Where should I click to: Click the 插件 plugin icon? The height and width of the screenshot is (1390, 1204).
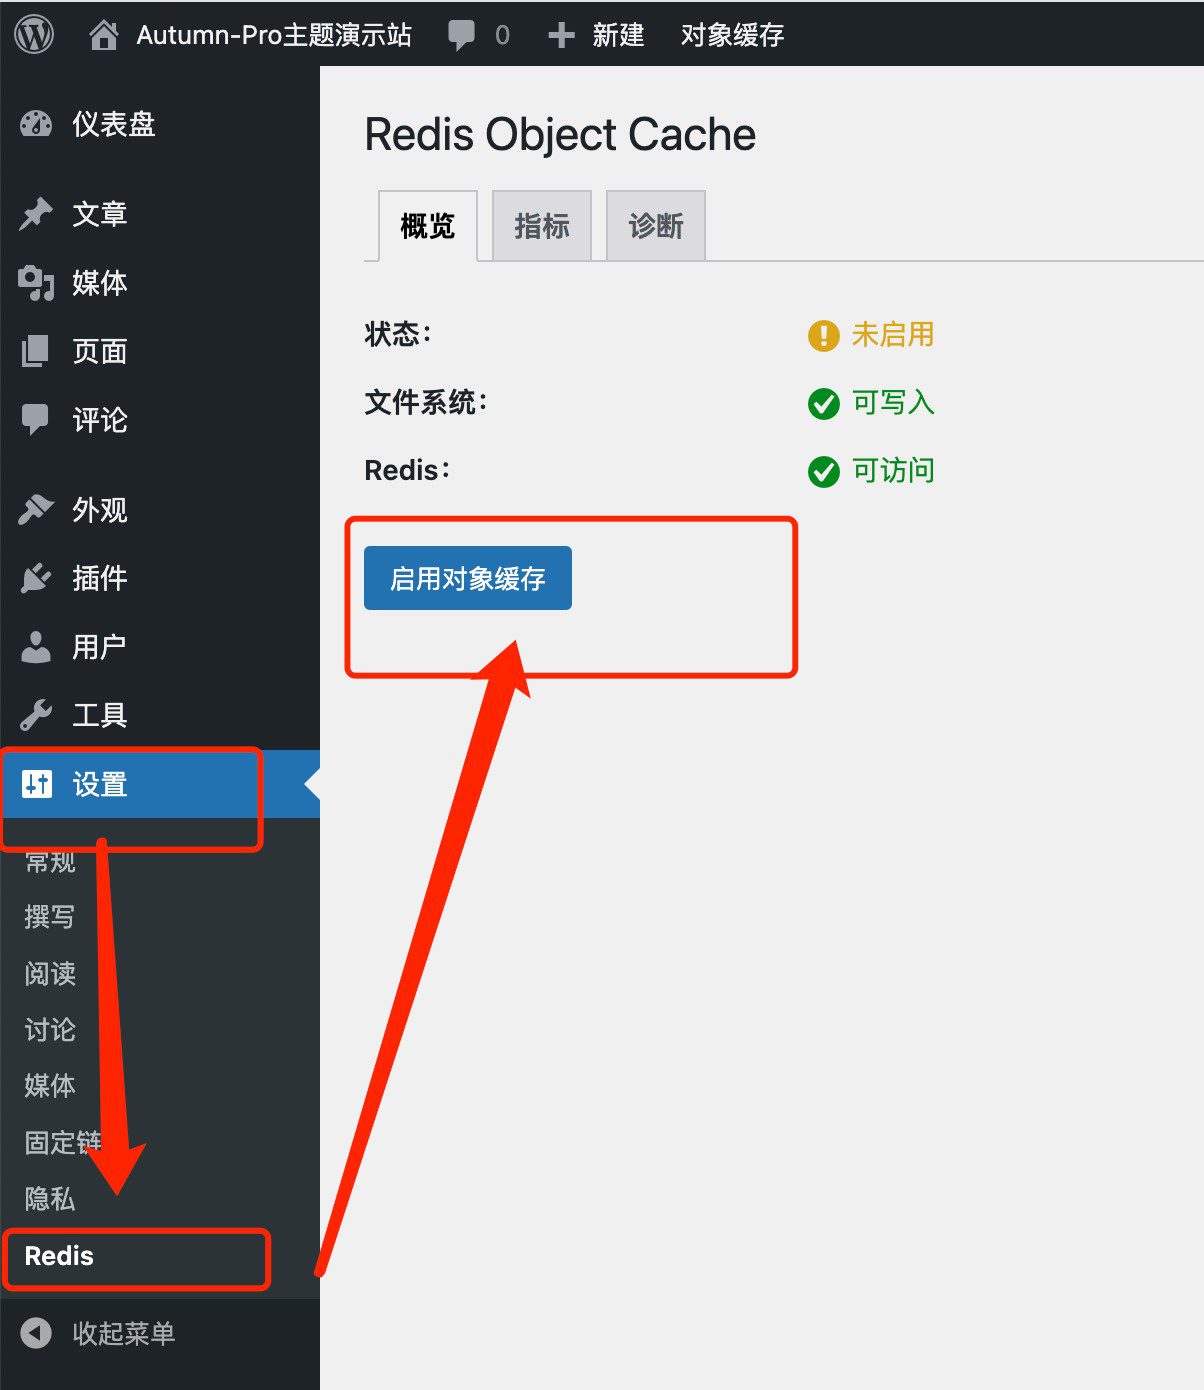pyautogui.click(x=36, y=578)
